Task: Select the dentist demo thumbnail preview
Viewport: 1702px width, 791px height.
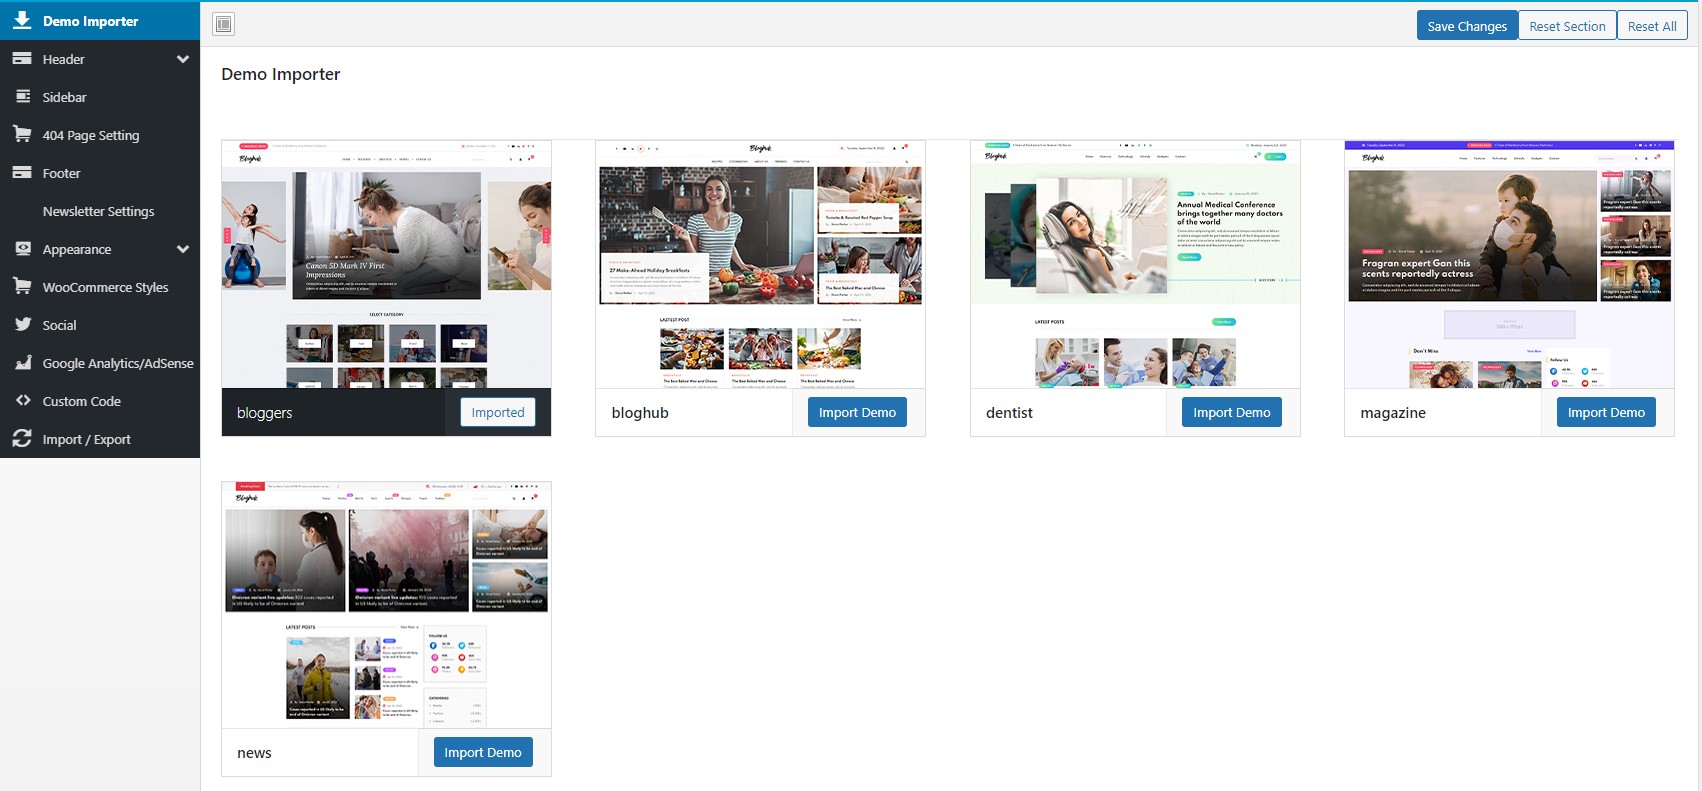Action: coord(1135,264)
